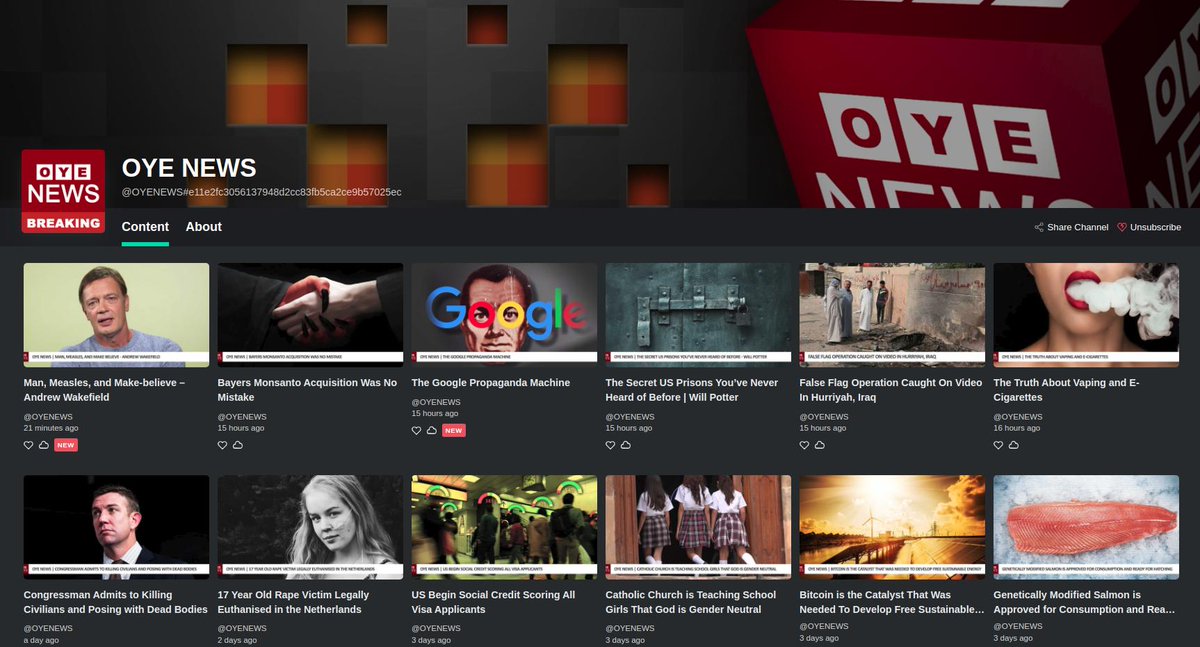This screenshot has width=1200, height=647.
Task: Click @OYENEWS under Google Propaganda Machine
Action: 436,403
